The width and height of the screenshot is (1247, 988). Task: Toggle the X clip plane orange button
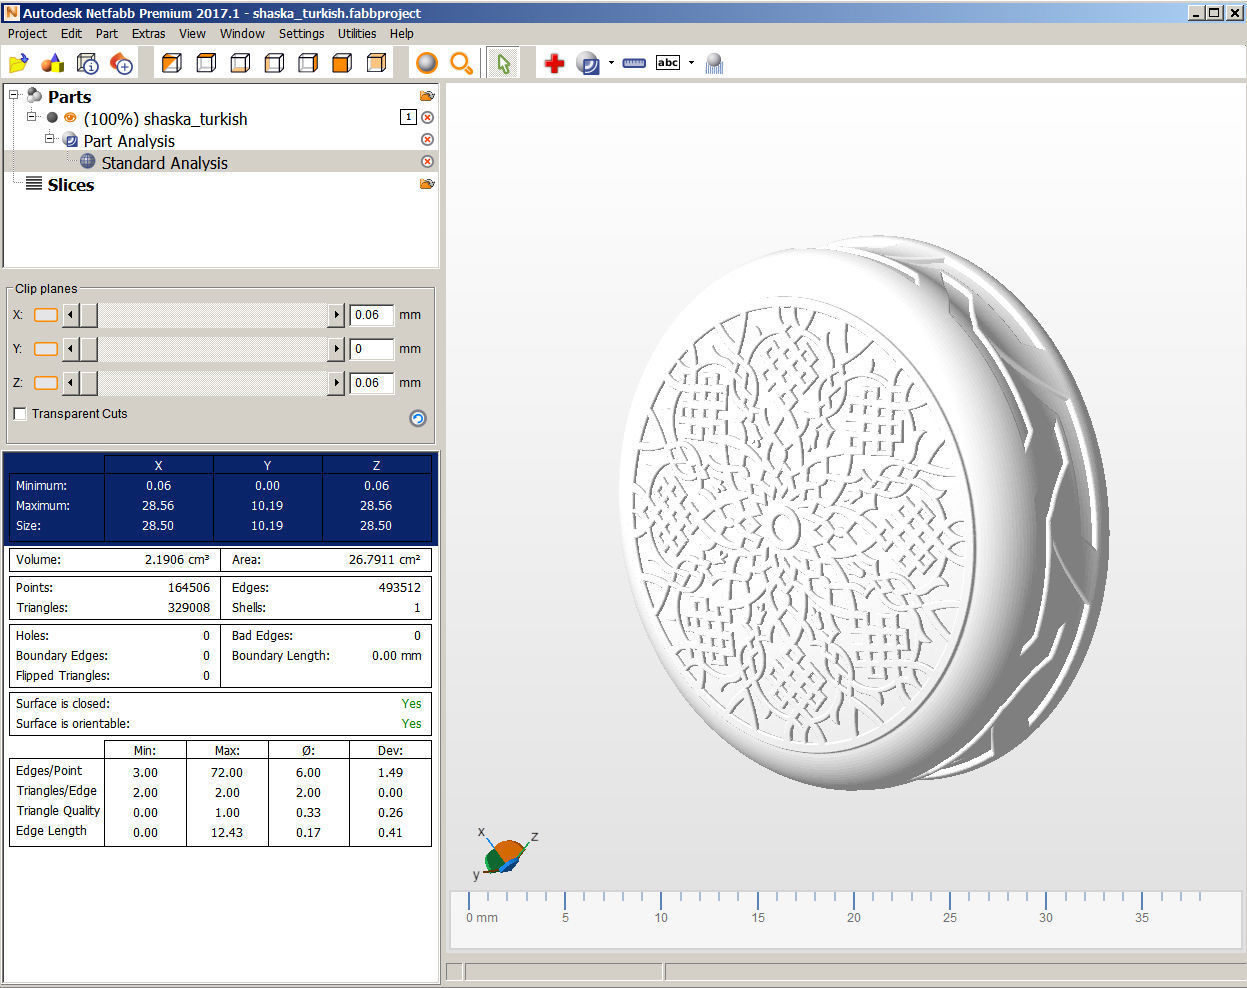point(46,315)
